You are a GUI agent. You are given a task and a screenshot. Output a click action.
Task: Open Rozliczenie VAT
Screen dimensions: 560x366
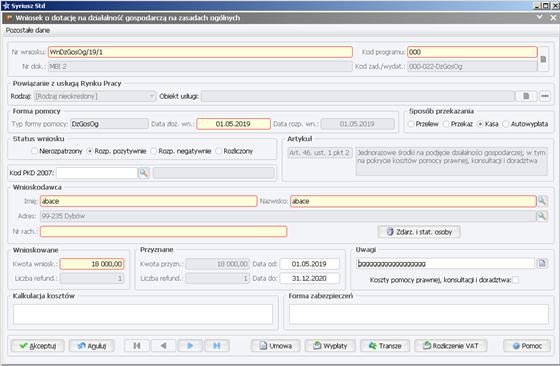[451, 346]
